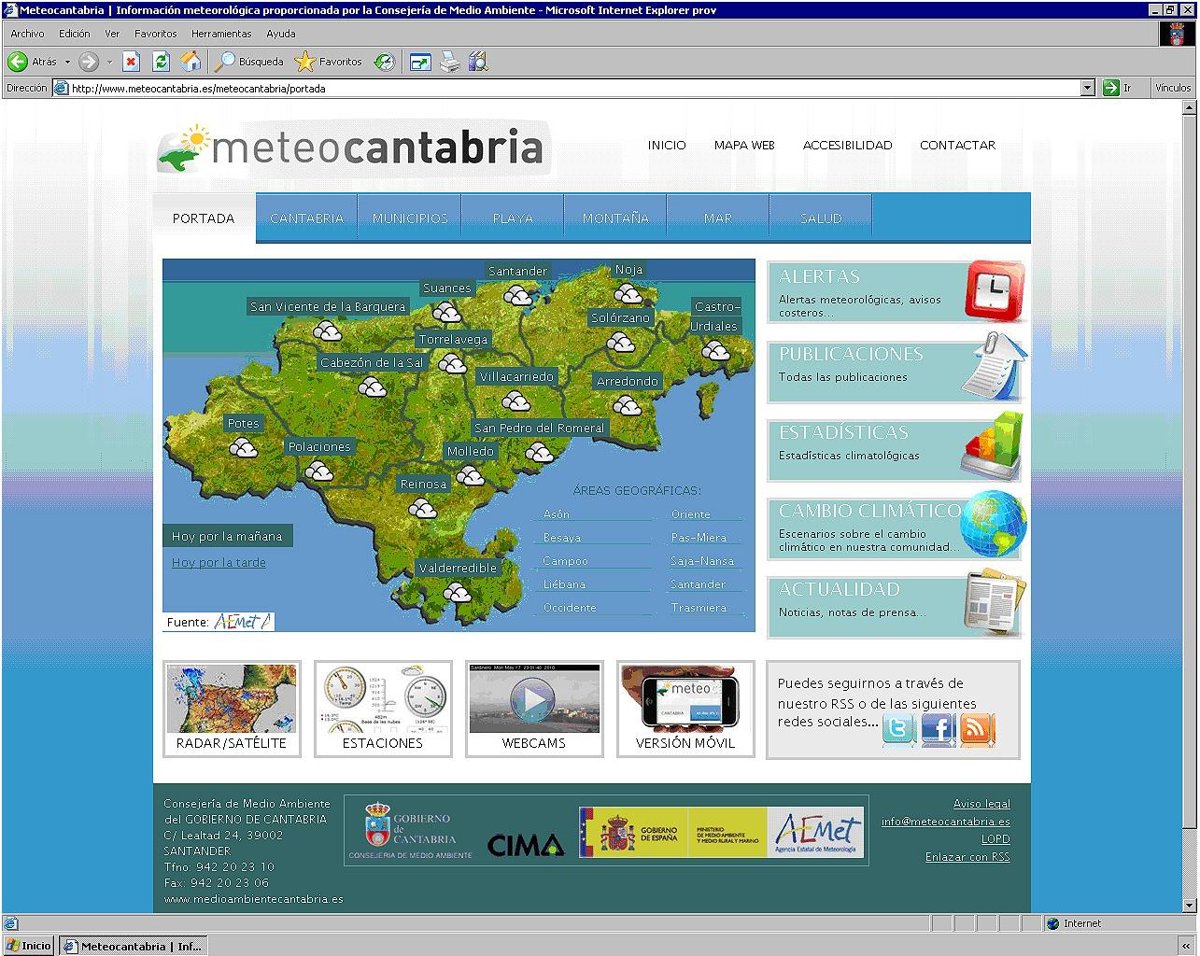Refresh the page with the toolbar icon

coord(160,62)
